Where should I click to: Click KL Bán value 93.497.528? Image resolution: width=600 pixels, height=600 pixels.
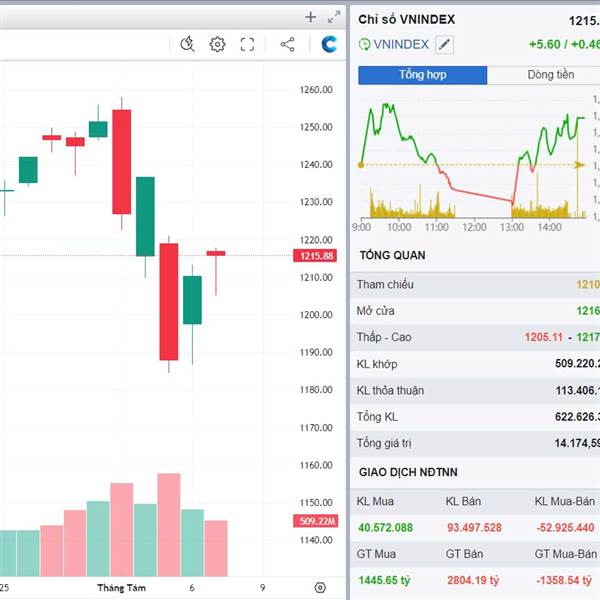(474, 528)
